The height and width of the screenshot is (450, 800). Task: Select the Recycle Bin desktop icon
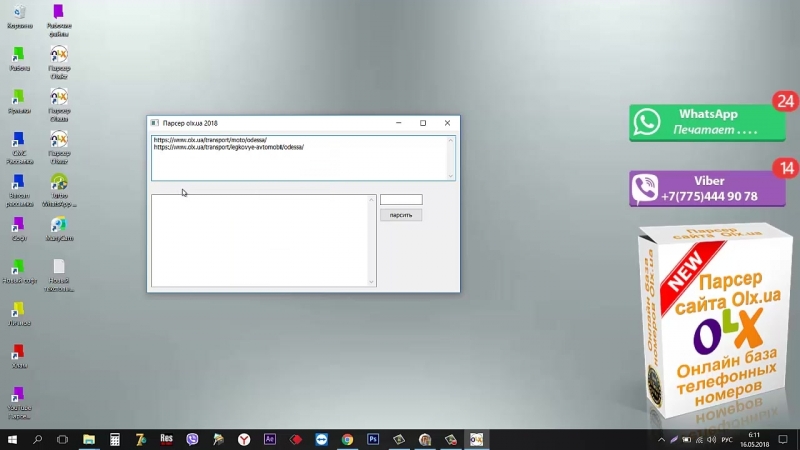[19, 16]
